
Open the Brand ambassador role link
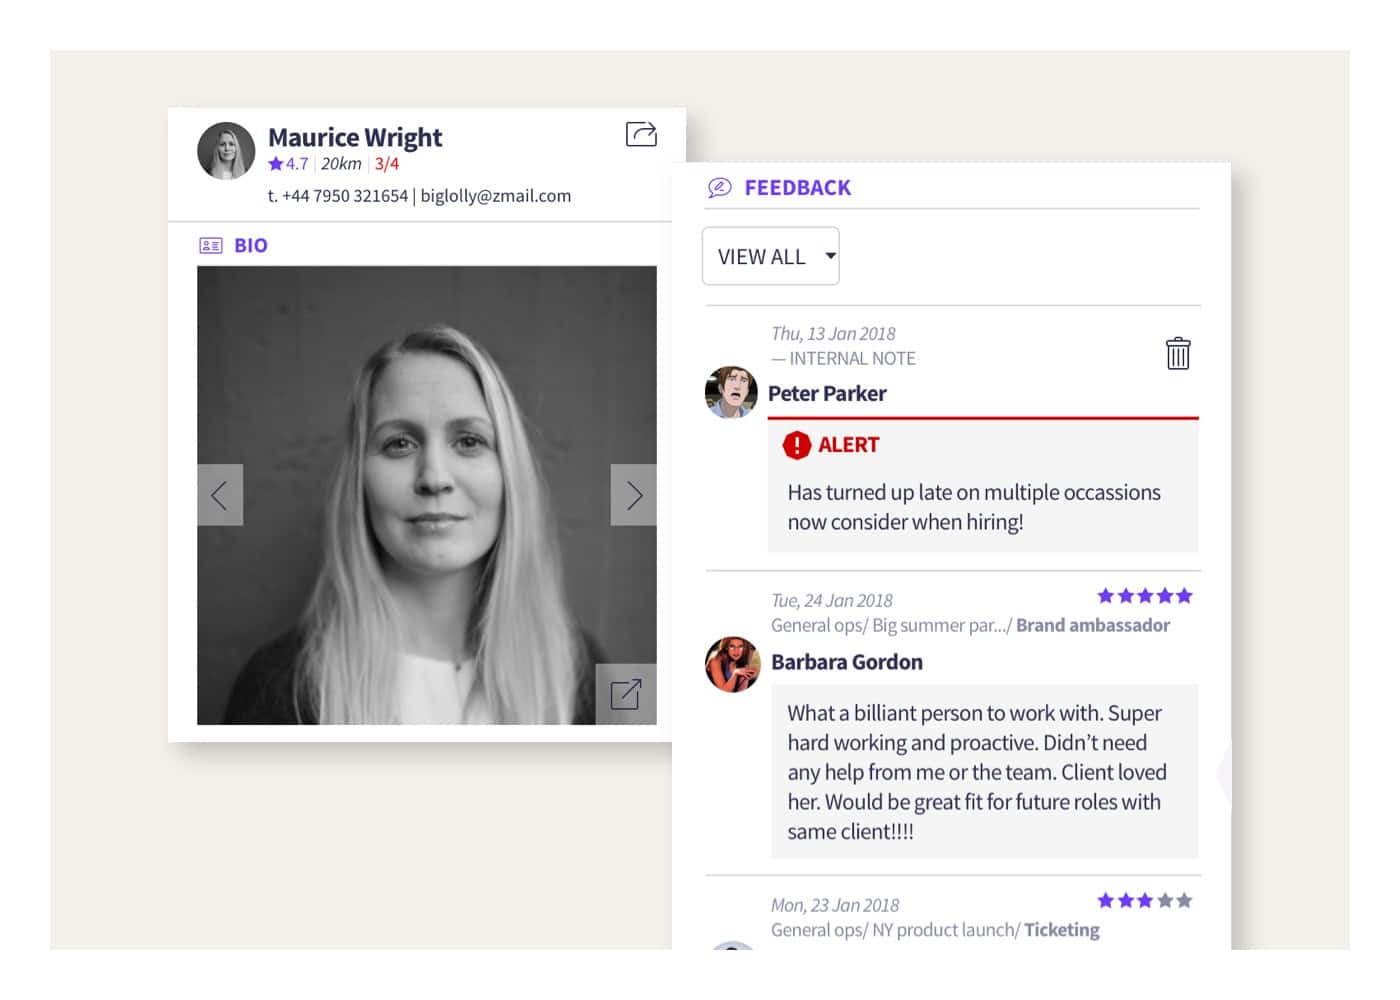[x=1093, y=625]
